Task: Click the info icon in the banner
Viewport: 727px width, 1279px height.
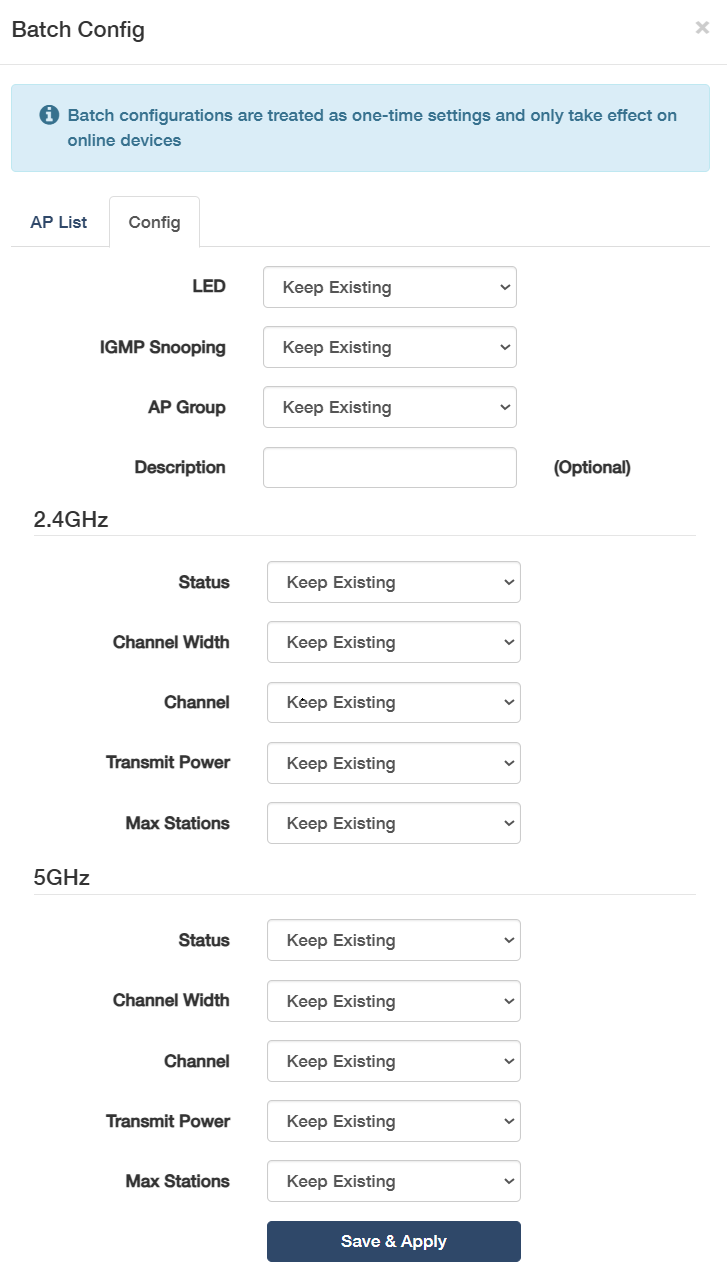Action: pos(49,115)
